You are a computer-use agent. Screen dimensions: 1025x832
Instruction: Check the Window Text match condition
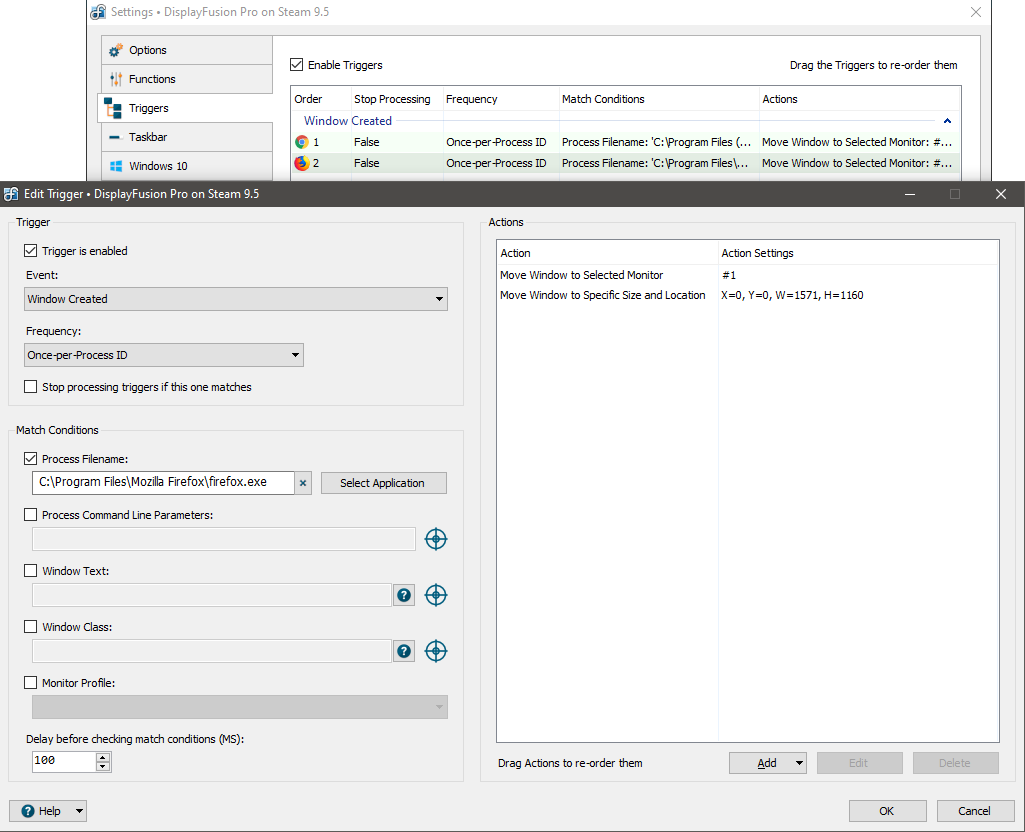[x=31, y=571]
